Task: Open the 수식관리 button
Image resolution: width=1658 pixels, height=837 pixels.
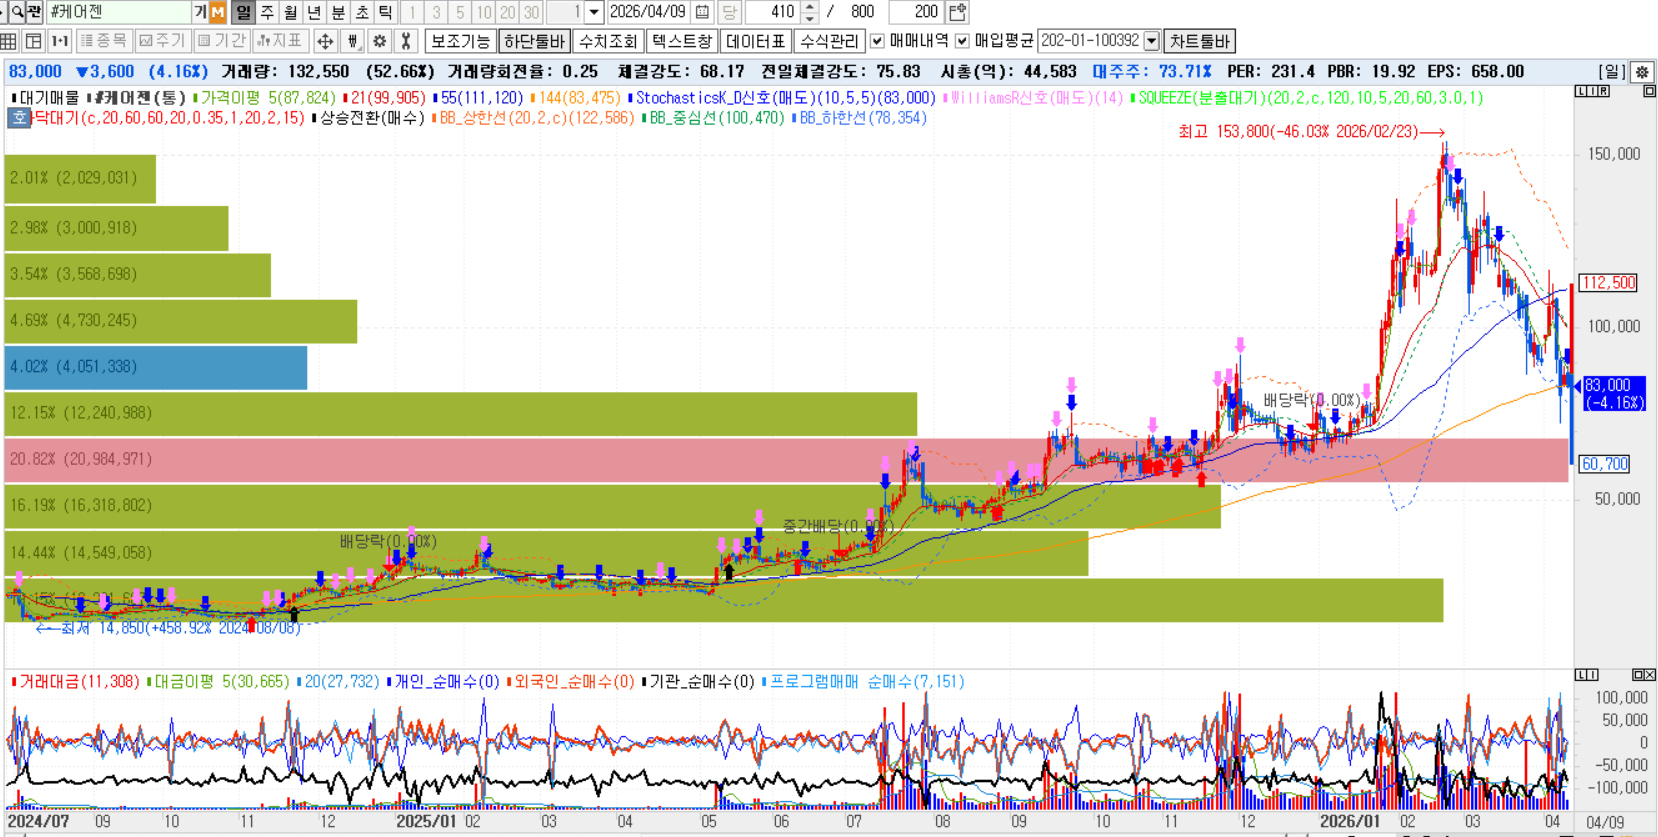Action: [x=830, y=41]
